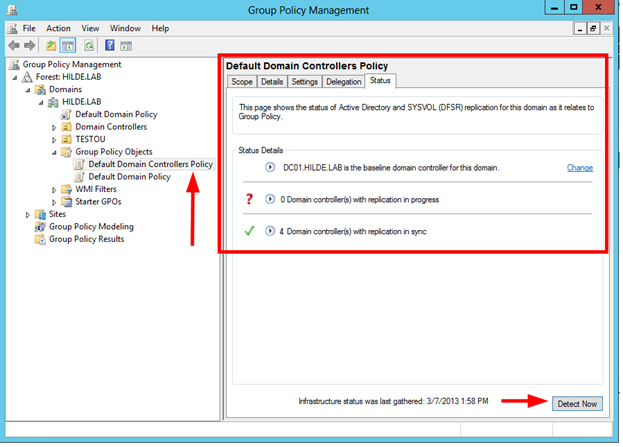
Task: Select Group Policy Results label
Action: coord(87,239)
